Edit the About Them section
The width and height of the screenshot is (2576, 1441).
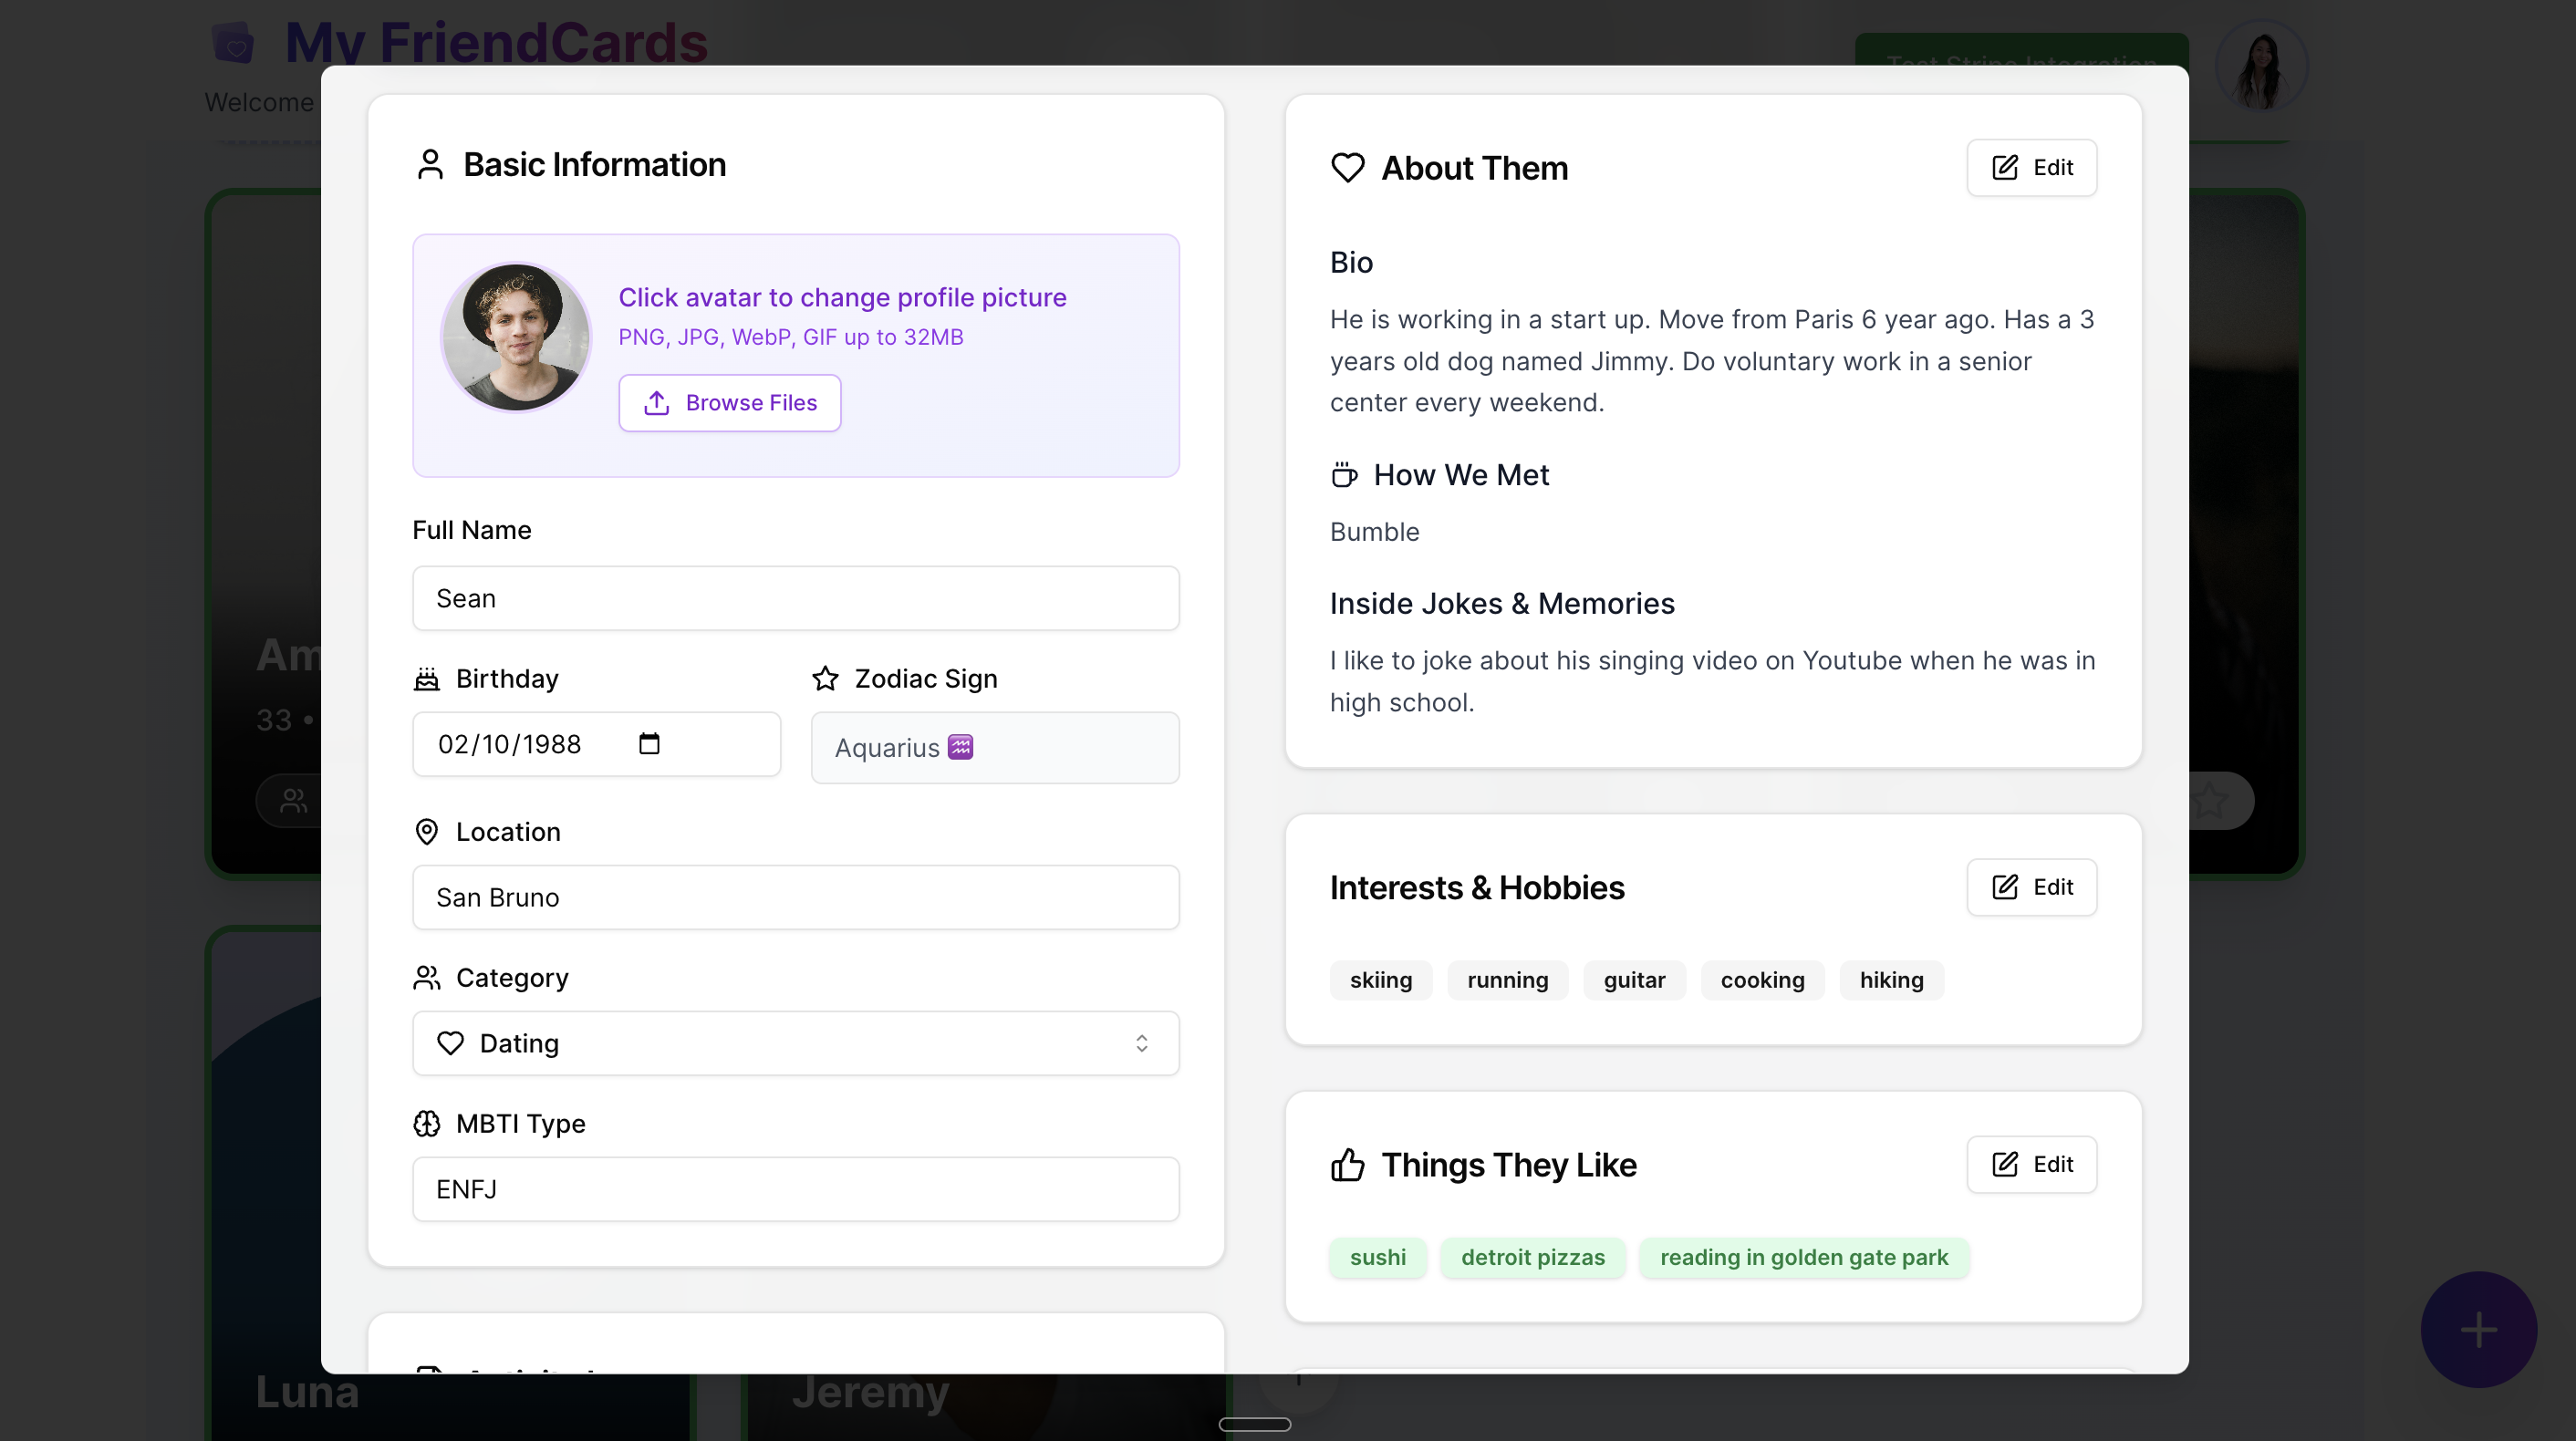[x=2031, y=168]
